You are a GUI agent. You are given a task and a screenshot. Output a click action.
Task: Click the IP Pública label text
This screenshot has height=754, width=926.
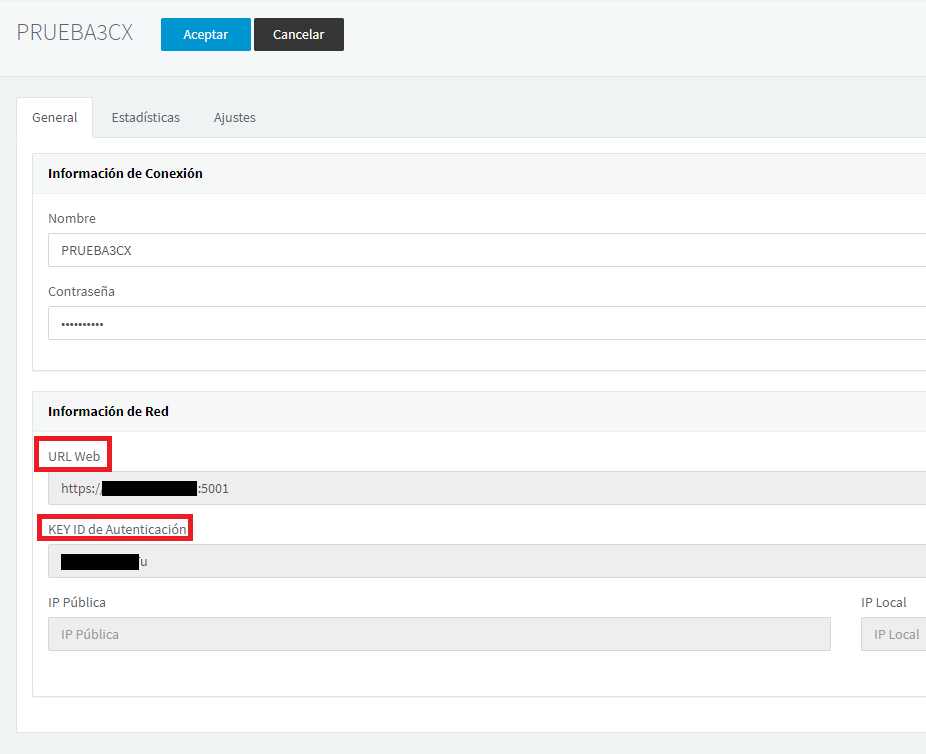tap(77, 602)
